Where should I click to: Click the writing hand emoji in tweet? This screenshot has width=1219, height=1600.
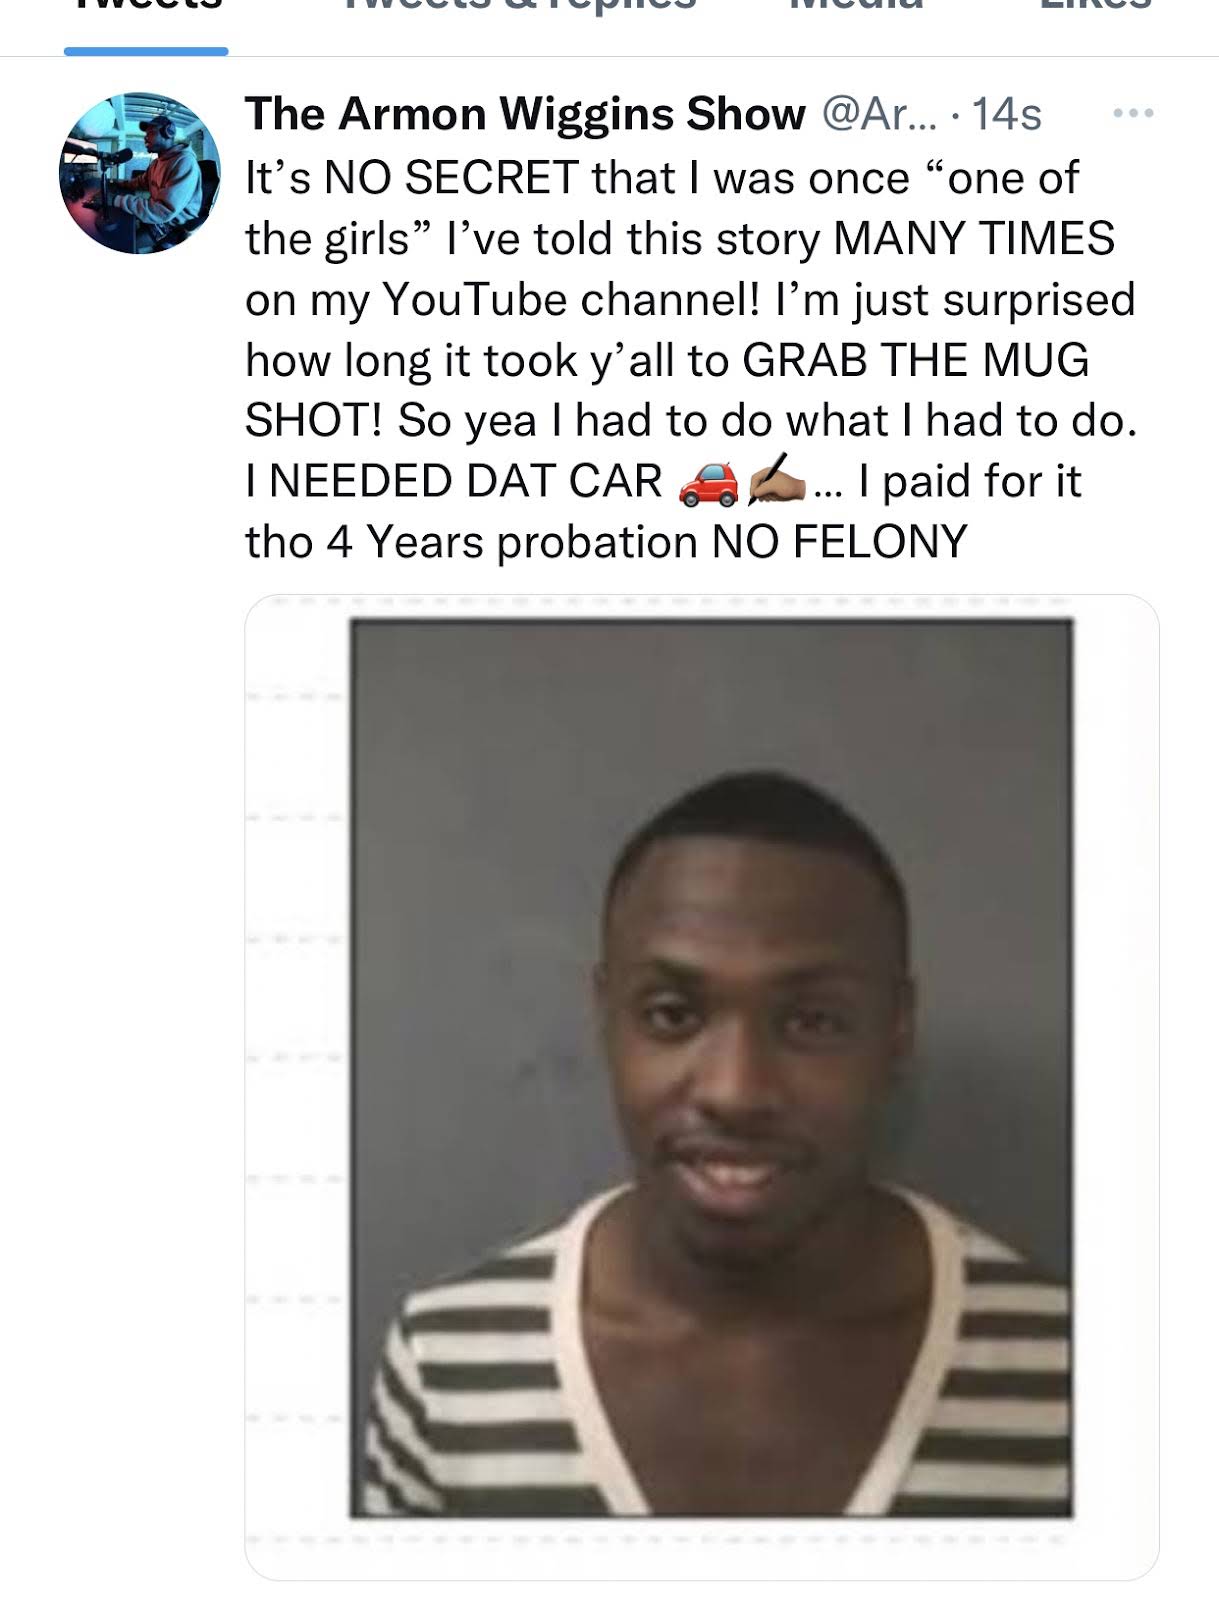[775, 481]
